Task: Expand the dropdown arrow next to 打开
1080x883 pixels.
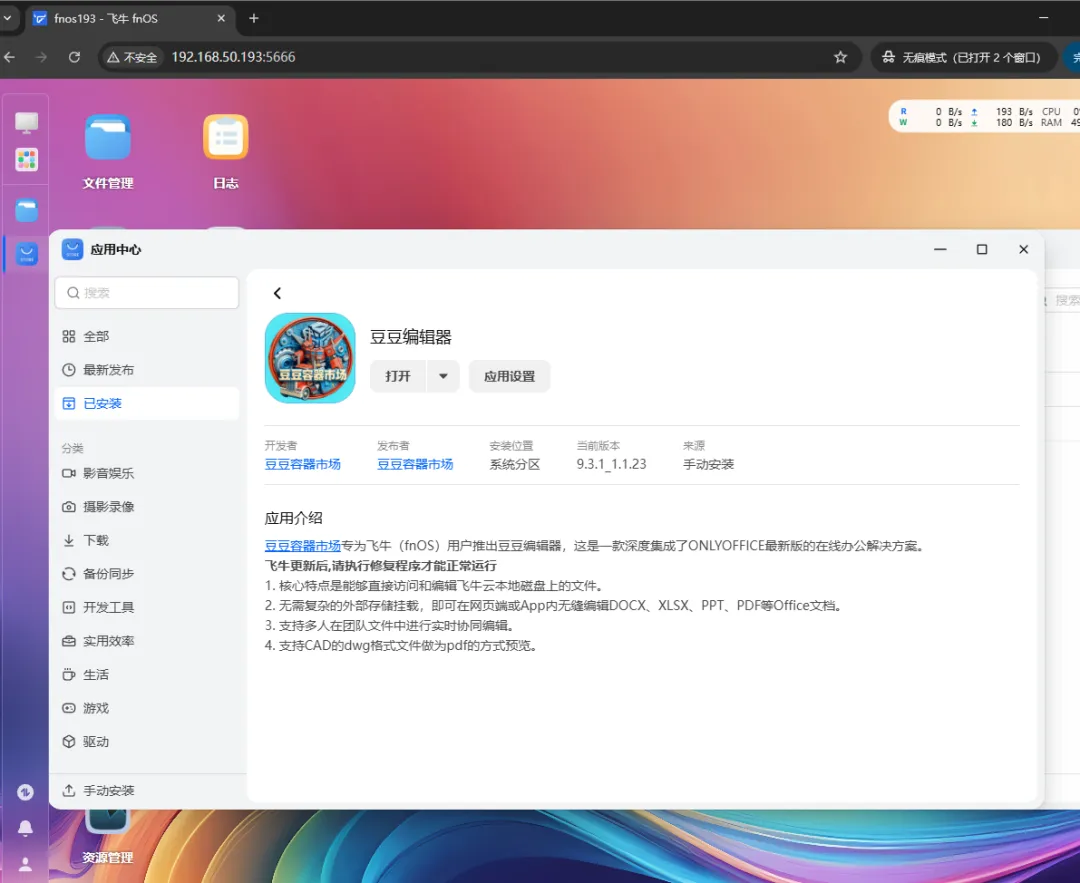Action: coord(443,376)
